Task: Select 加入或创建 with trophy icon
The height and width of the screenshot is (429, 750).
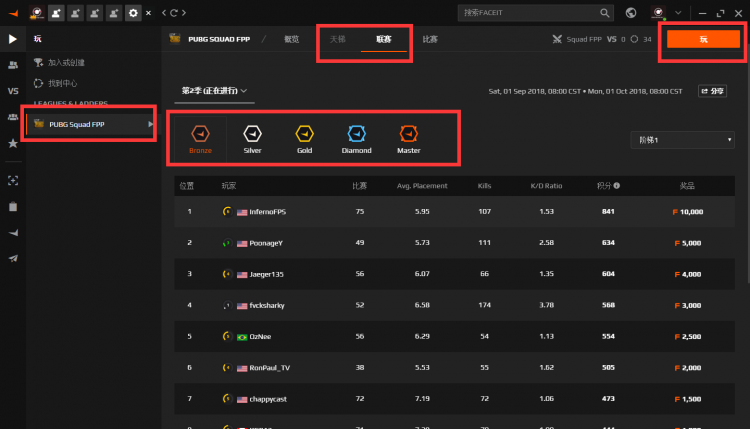Action: click(x=59, y=63)
